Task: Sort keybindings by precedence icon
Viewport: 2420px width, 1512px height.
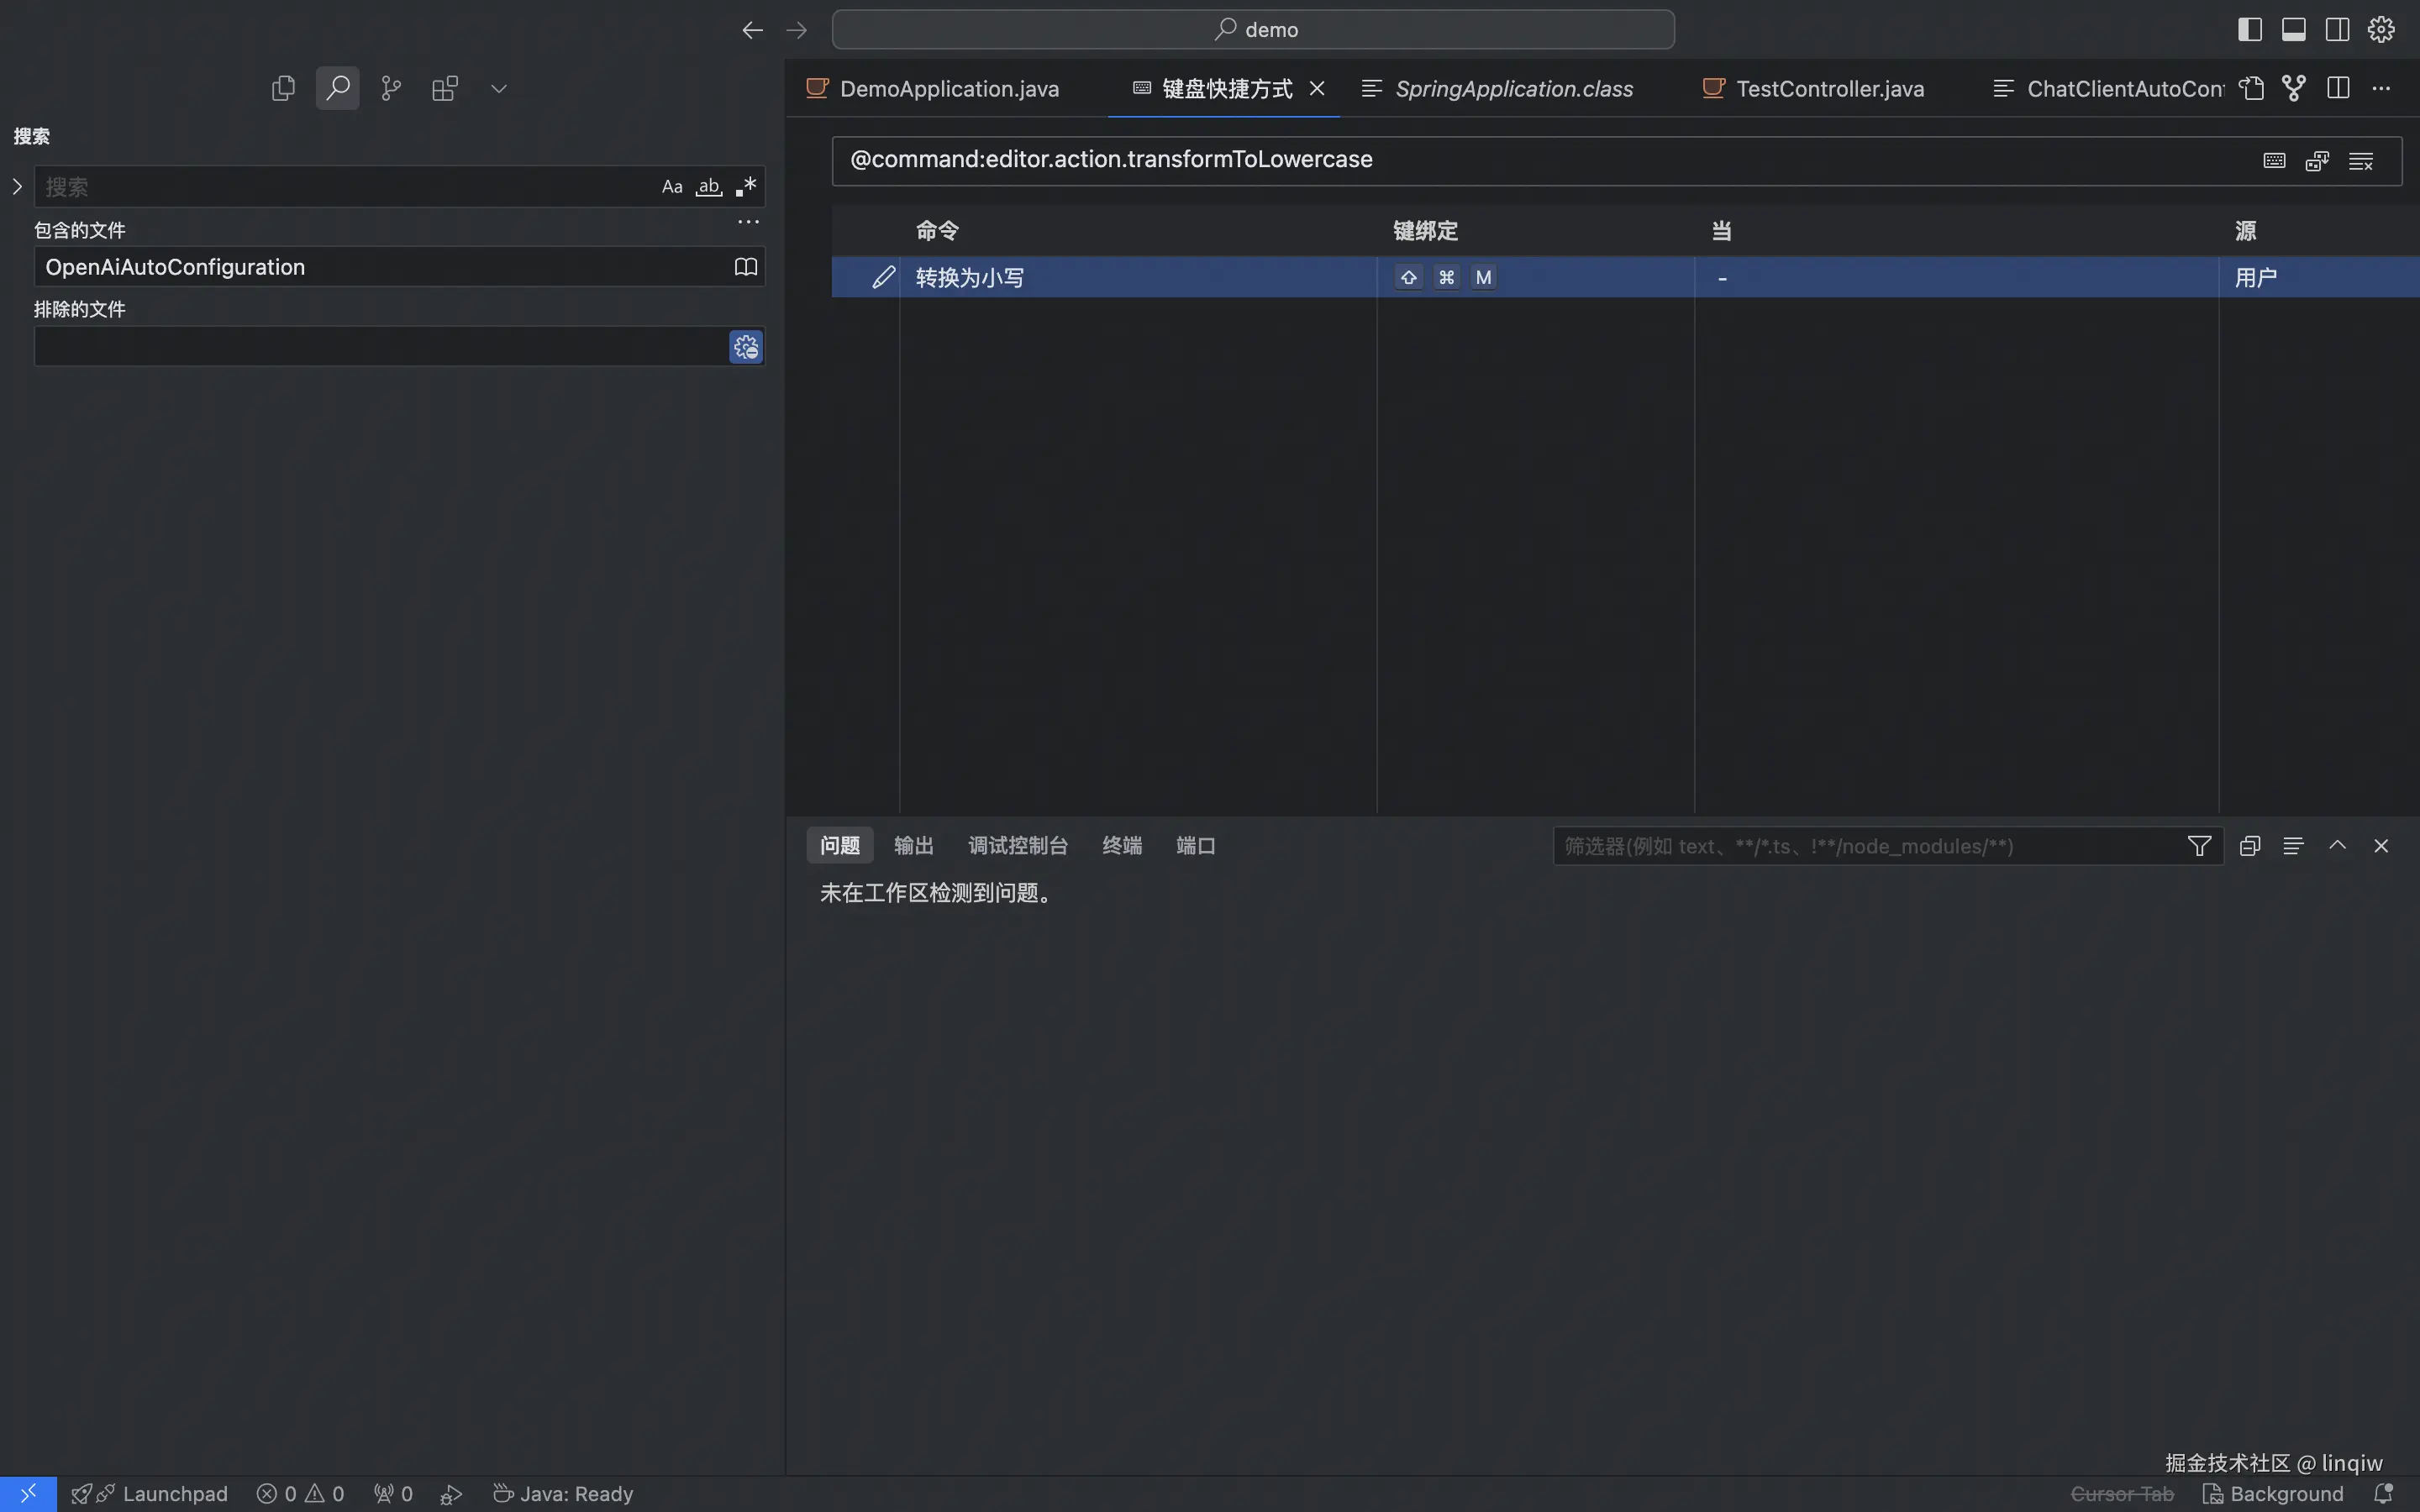Action: click(2317, 161)
